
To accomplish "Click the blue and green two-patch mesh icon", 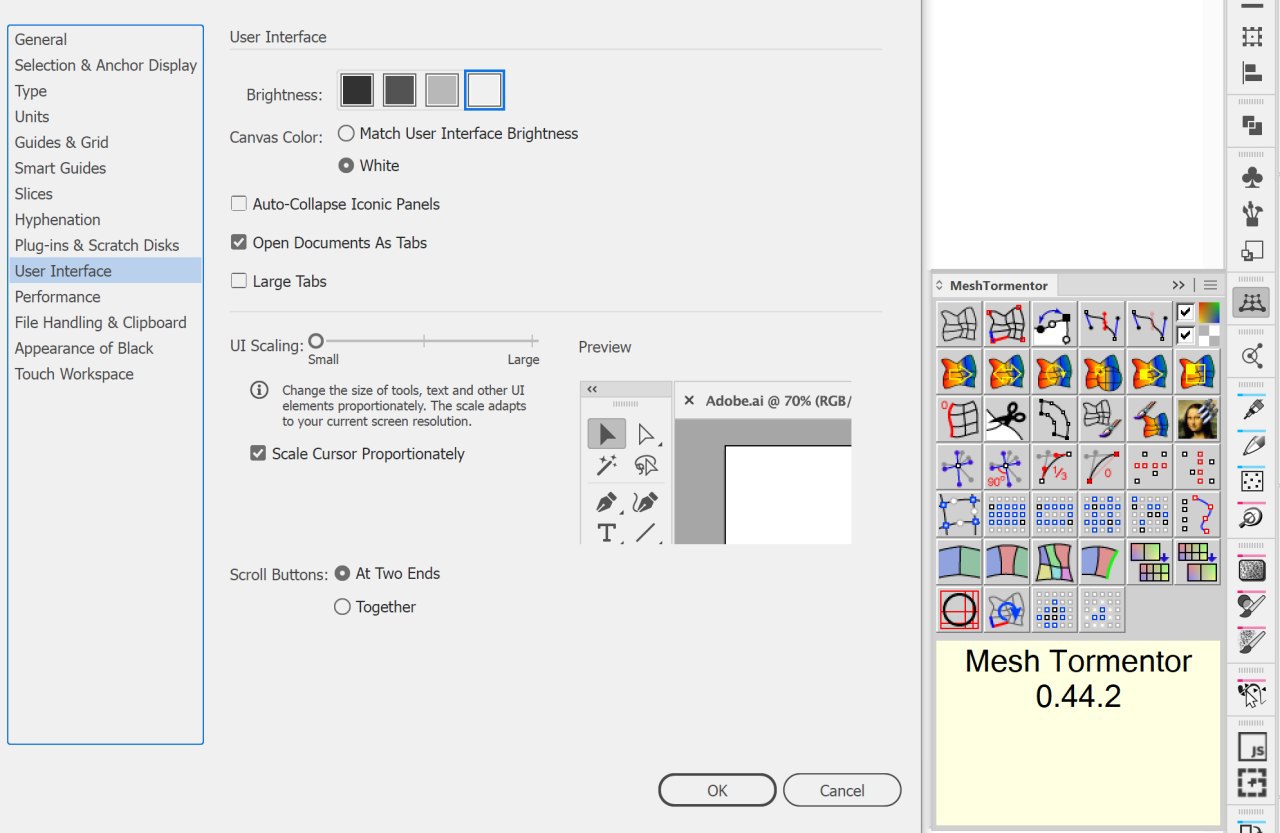I will tap(958, 562).
